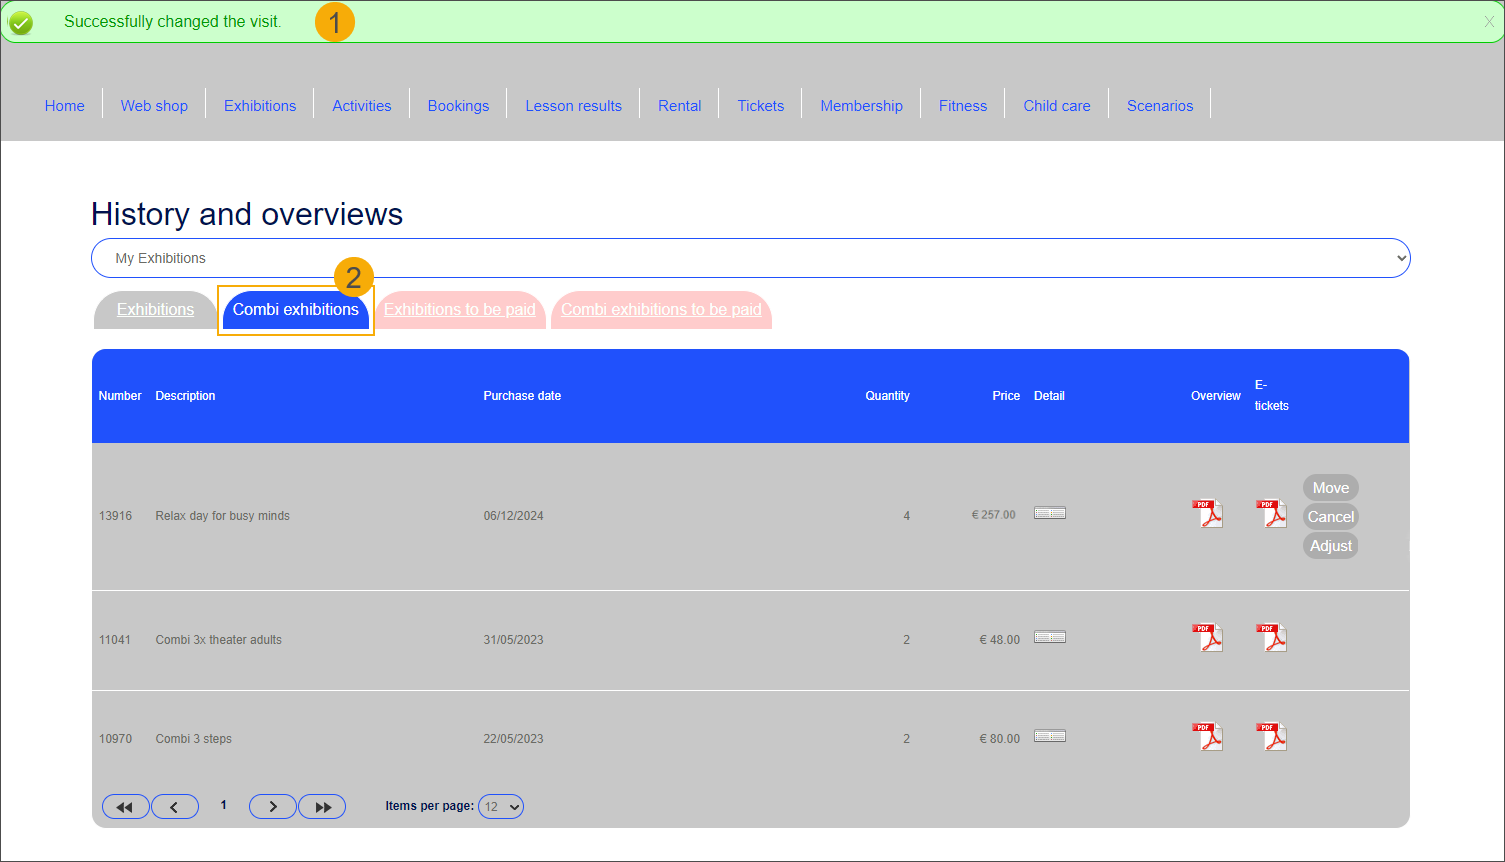Dismiss the success notification banner
The height and width of the screenshot is (862, 1505).
(x=1489, y=22)
